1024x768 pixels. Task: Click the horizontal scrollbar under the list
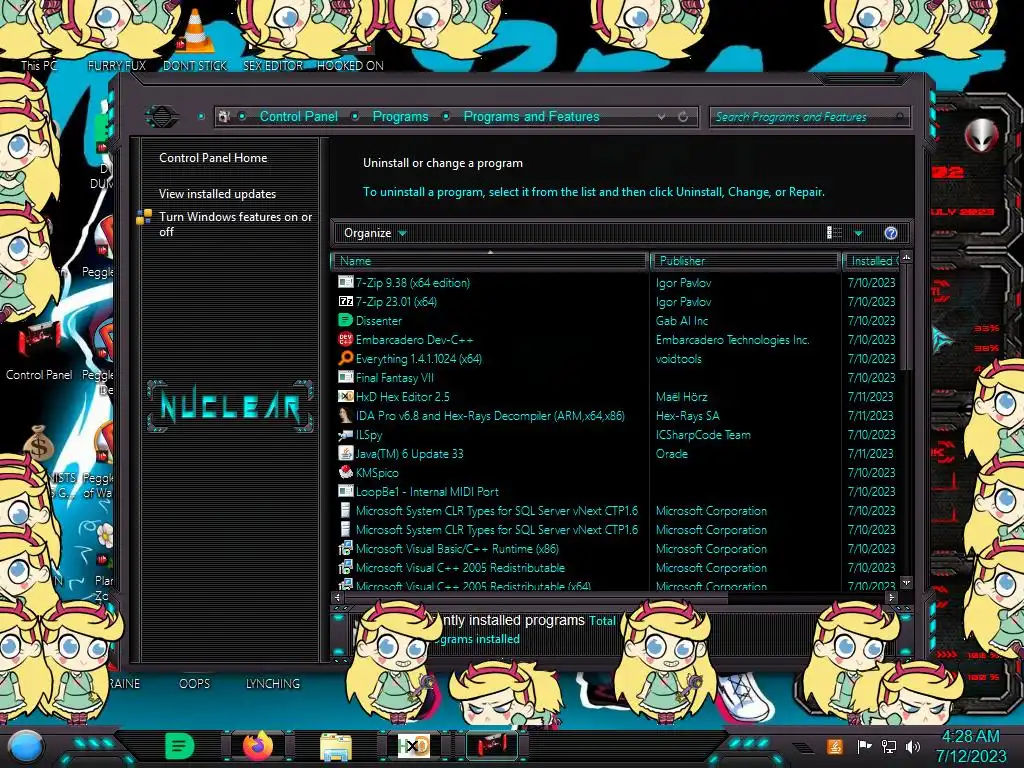point(536,597)
